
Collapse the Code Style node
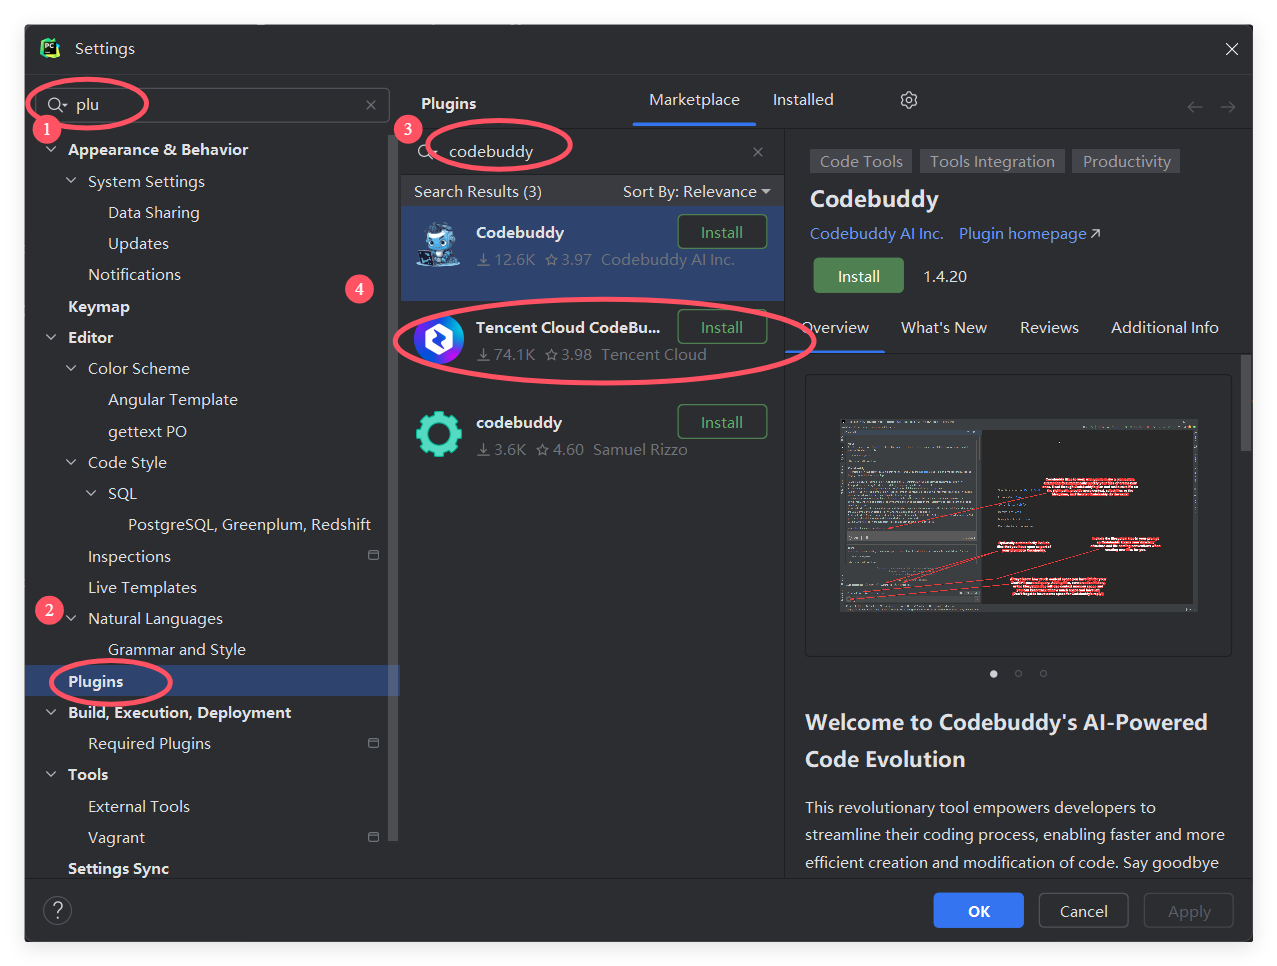point(71,462)
